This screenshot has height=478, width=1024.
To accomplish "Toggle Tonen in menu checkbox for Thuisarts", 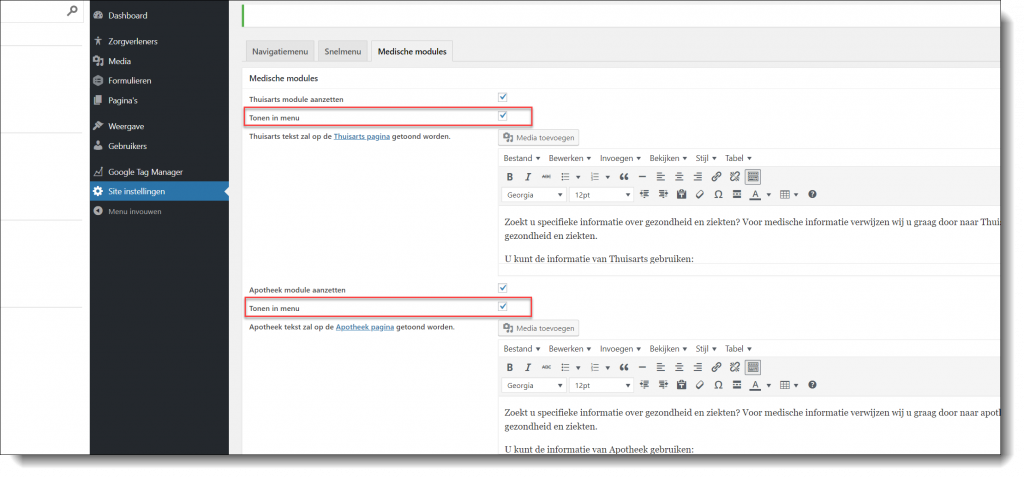I will pyautogui.click(x=503, y=116).
